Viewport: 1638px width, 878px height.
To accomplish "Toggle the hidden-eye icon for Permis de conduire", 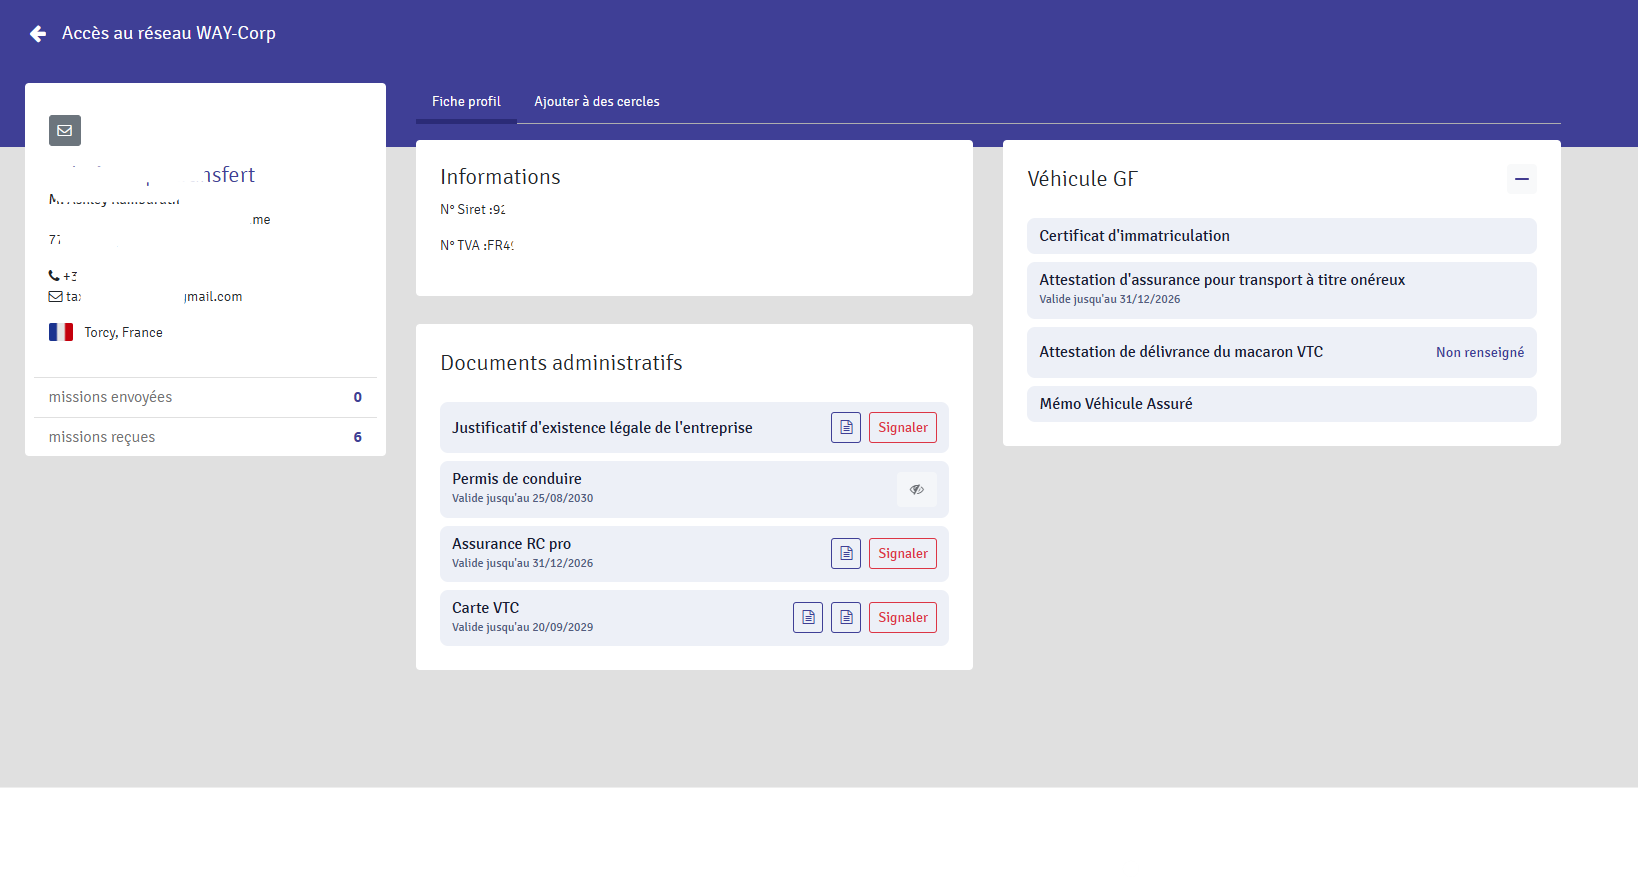I will pyautogui.click(x=916, y=490).
